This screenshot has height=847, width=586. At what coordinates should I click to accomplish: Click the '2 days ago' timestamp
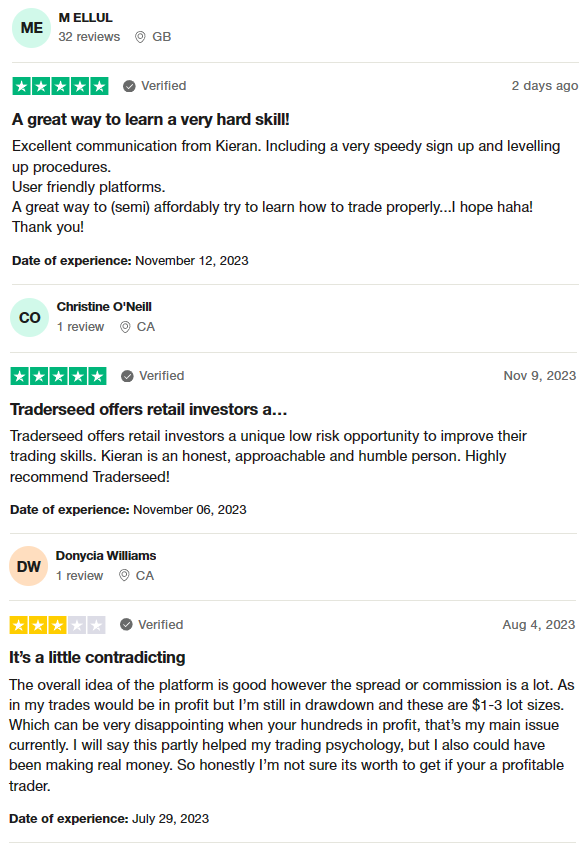pyautogui.click(x=544, y=86)
